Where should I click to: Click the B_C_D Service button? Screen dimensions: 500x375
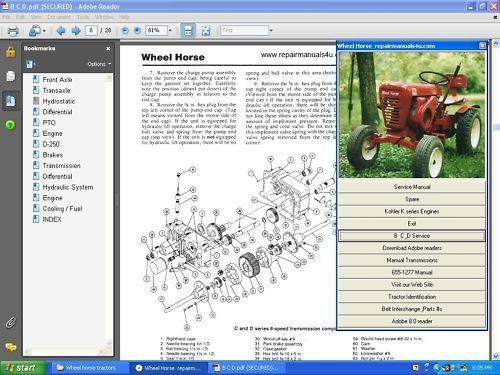click(x=412, y=236)
